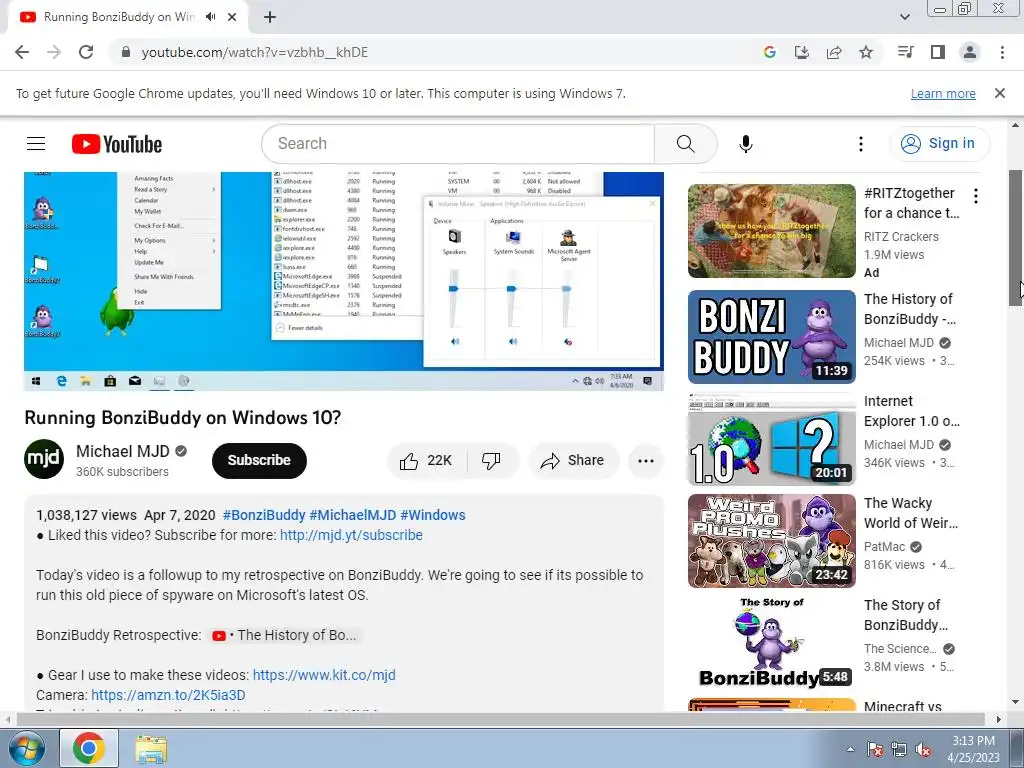
Task: Open The Story of BonziBuddy thumbnail
Action: point(771,643)
